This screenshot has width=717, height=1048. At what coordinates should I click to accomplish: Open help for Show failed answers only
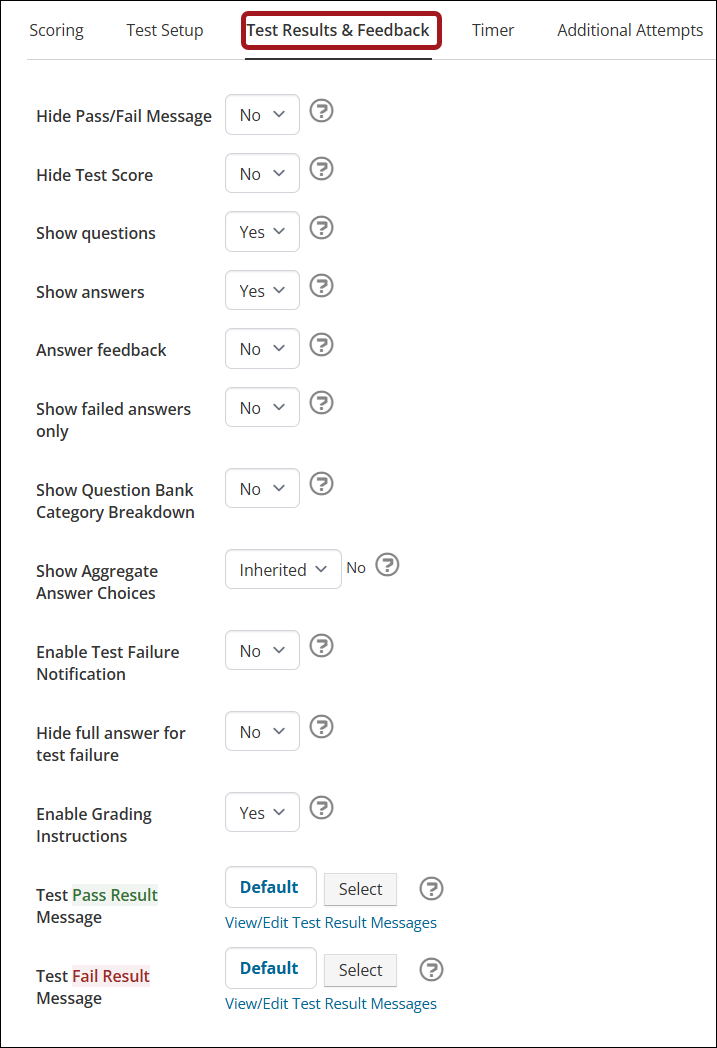(321, 403)
